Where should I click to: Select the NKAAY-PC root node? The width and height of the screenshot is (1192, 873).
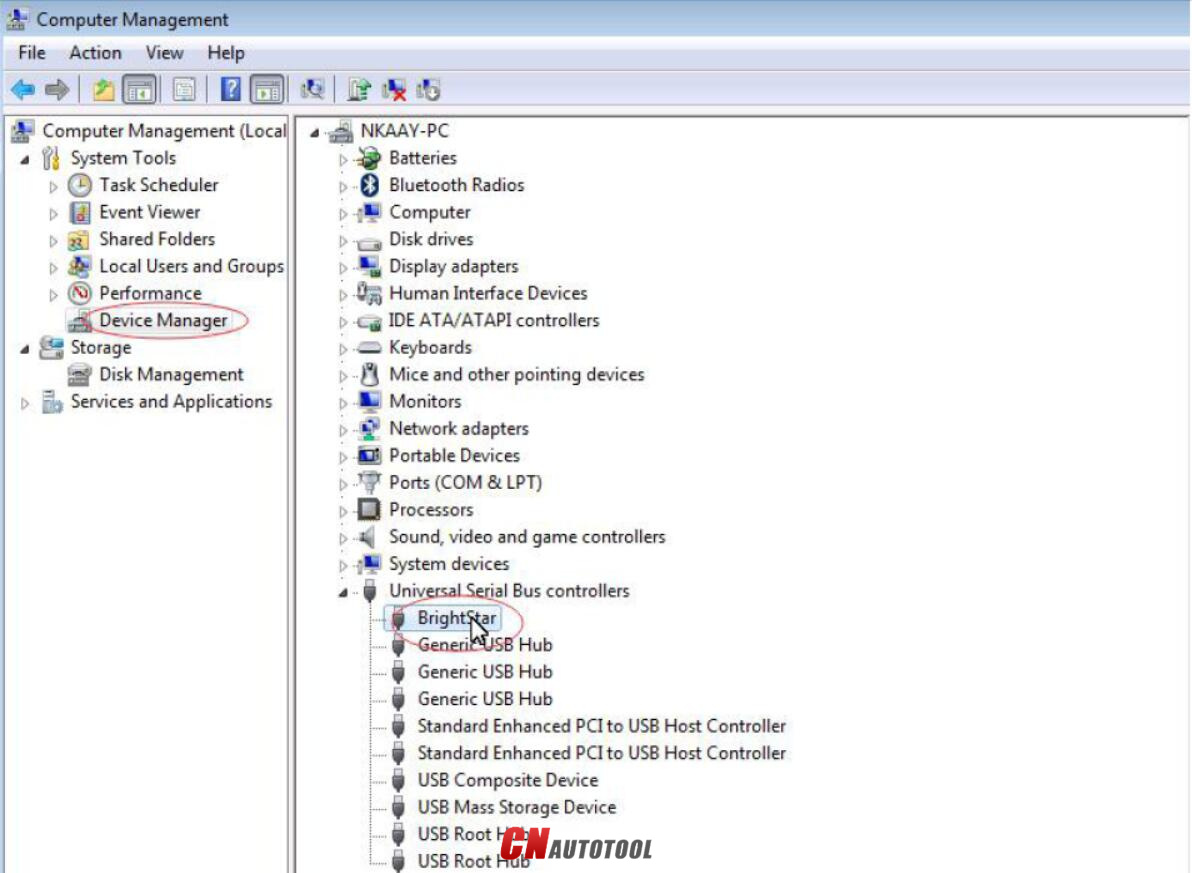[404, 131]
